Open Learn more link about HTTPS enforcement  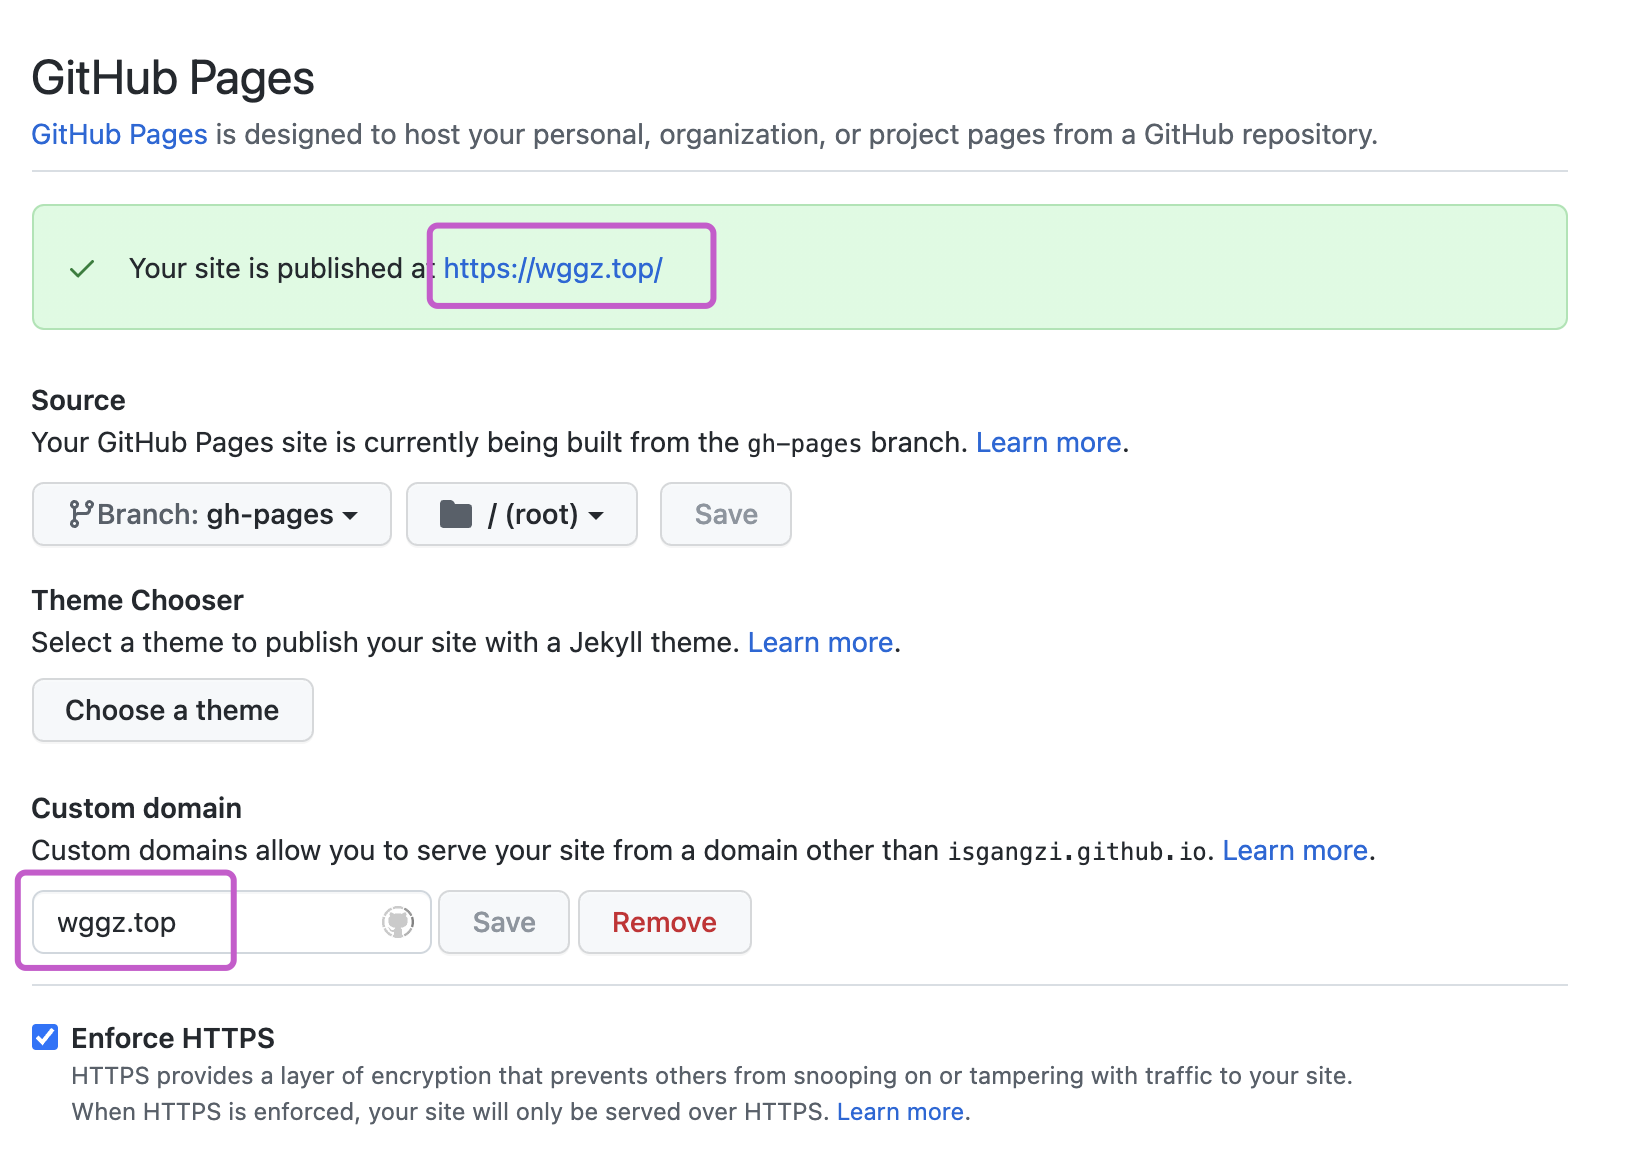pyautogui.click(x=900, y=1112)
